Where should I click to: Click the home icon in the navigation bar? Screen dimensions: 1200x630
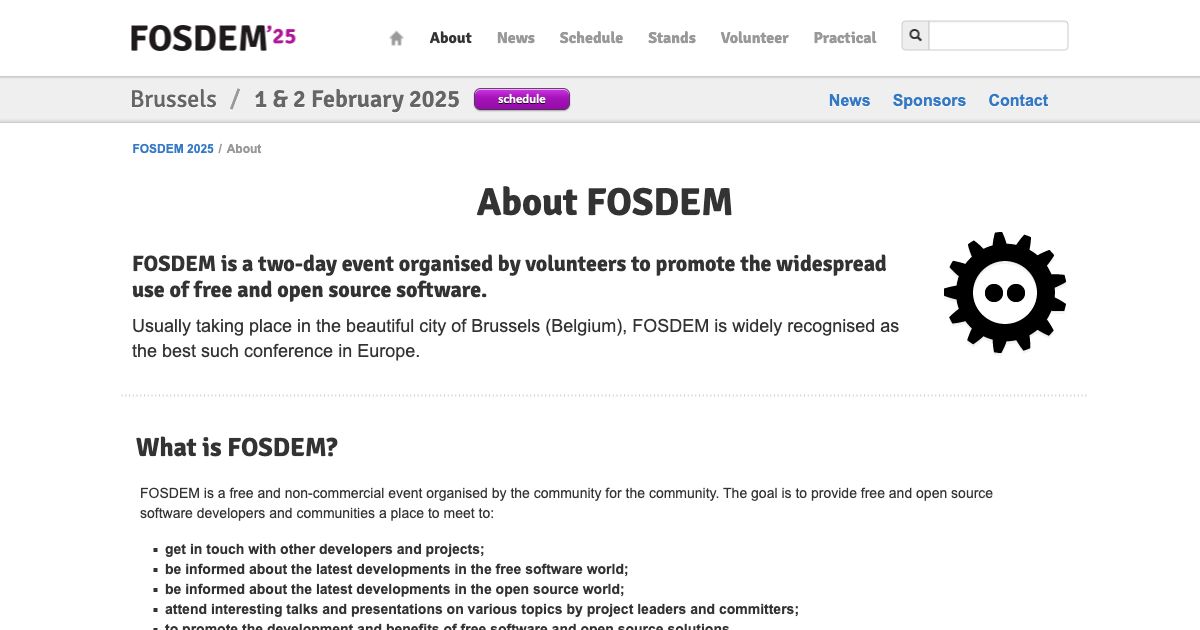(395, 37)
